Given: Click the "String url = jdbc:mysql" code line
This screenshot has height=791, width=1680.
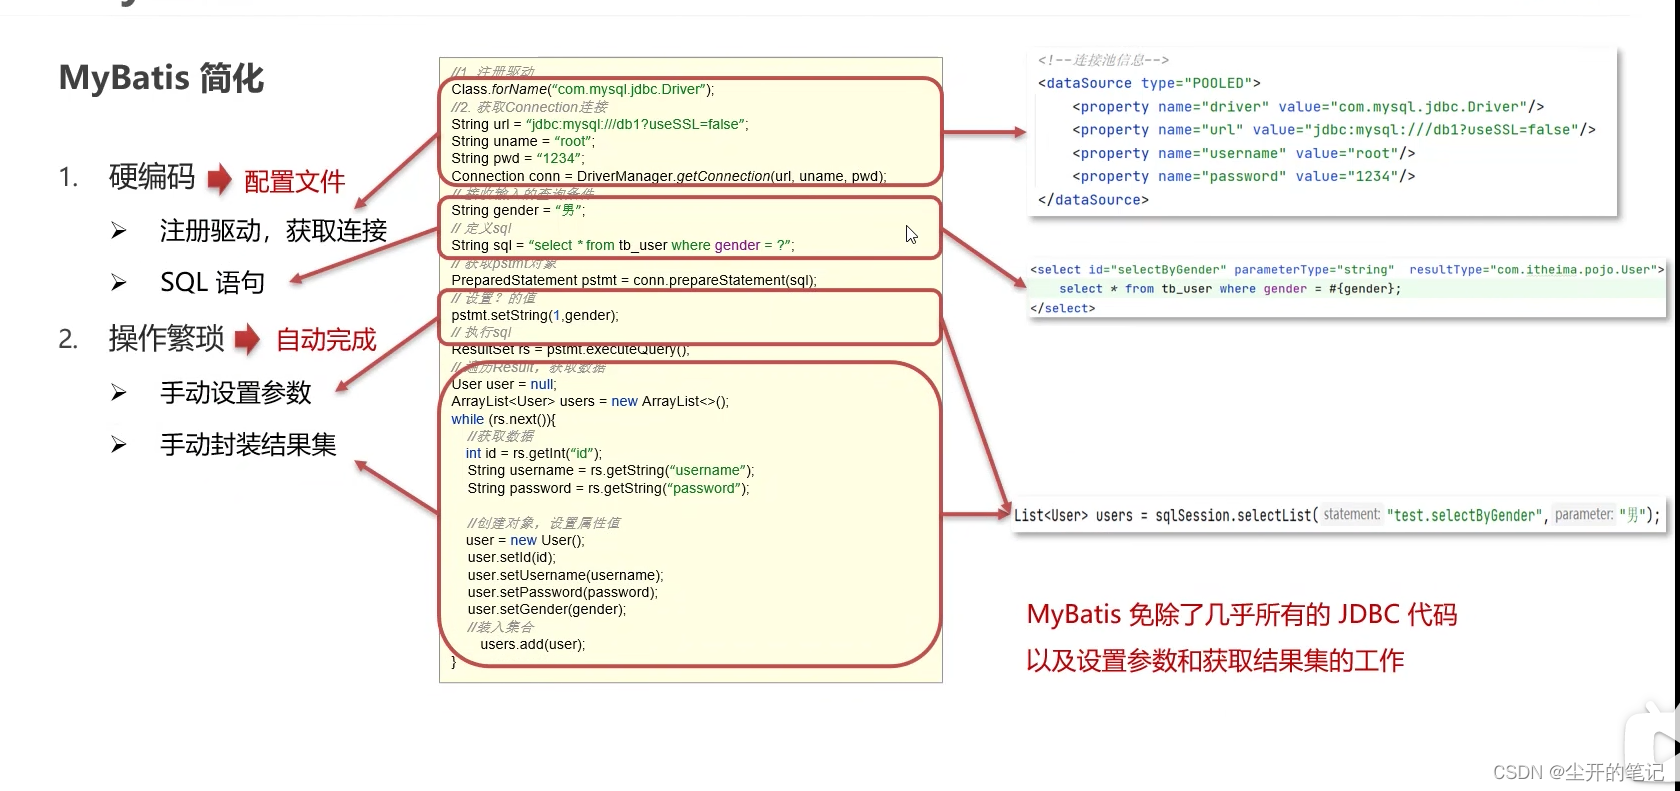Looking at the screenshot, I should (x=600, y=124).
